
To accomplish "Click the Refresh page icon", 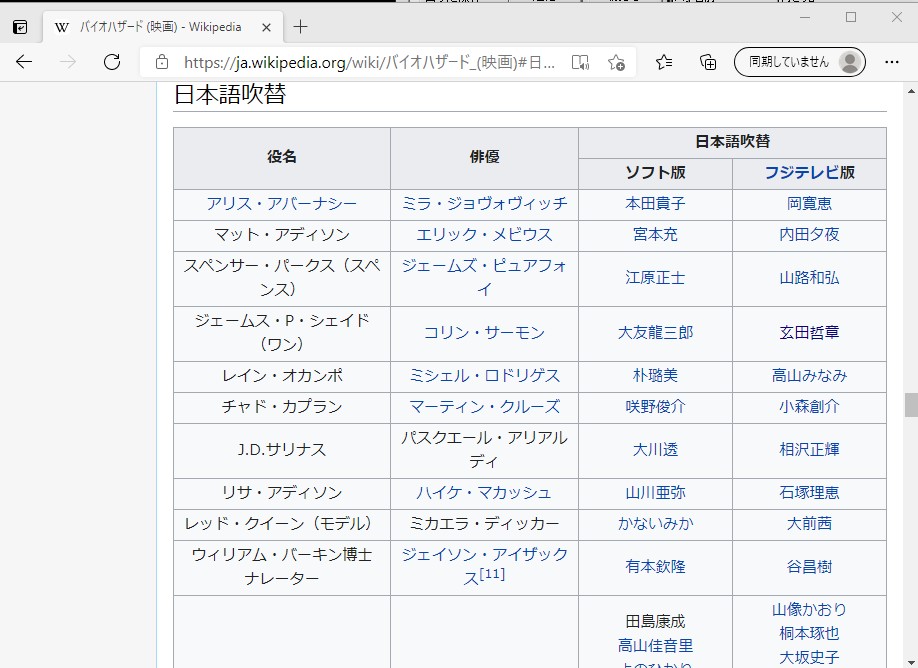I will coord(112,61).
